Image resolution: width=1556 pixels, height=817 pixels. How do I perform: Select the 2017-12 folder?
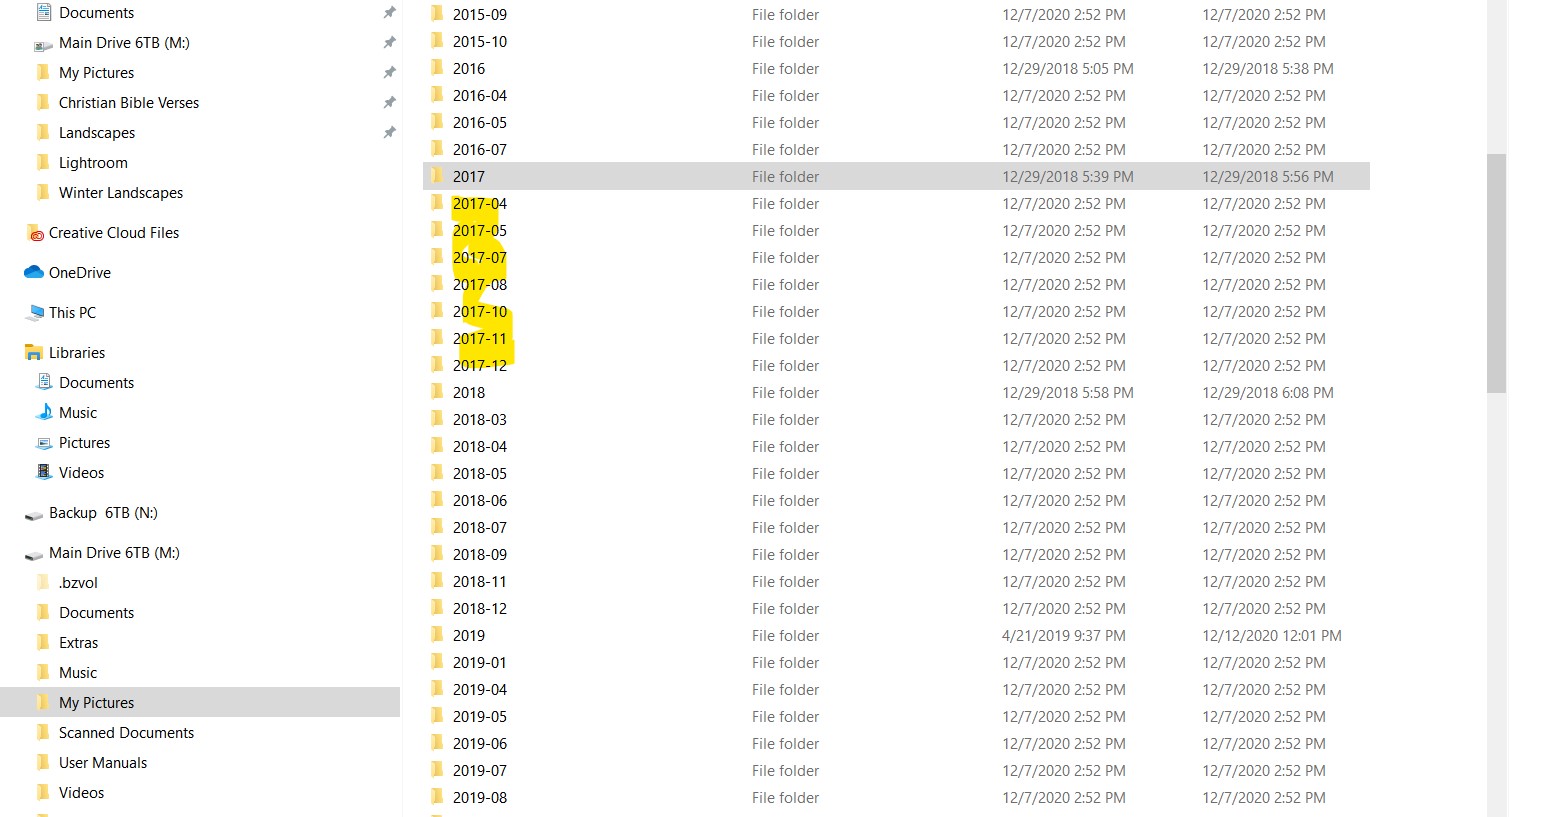[x=480, y=365]
